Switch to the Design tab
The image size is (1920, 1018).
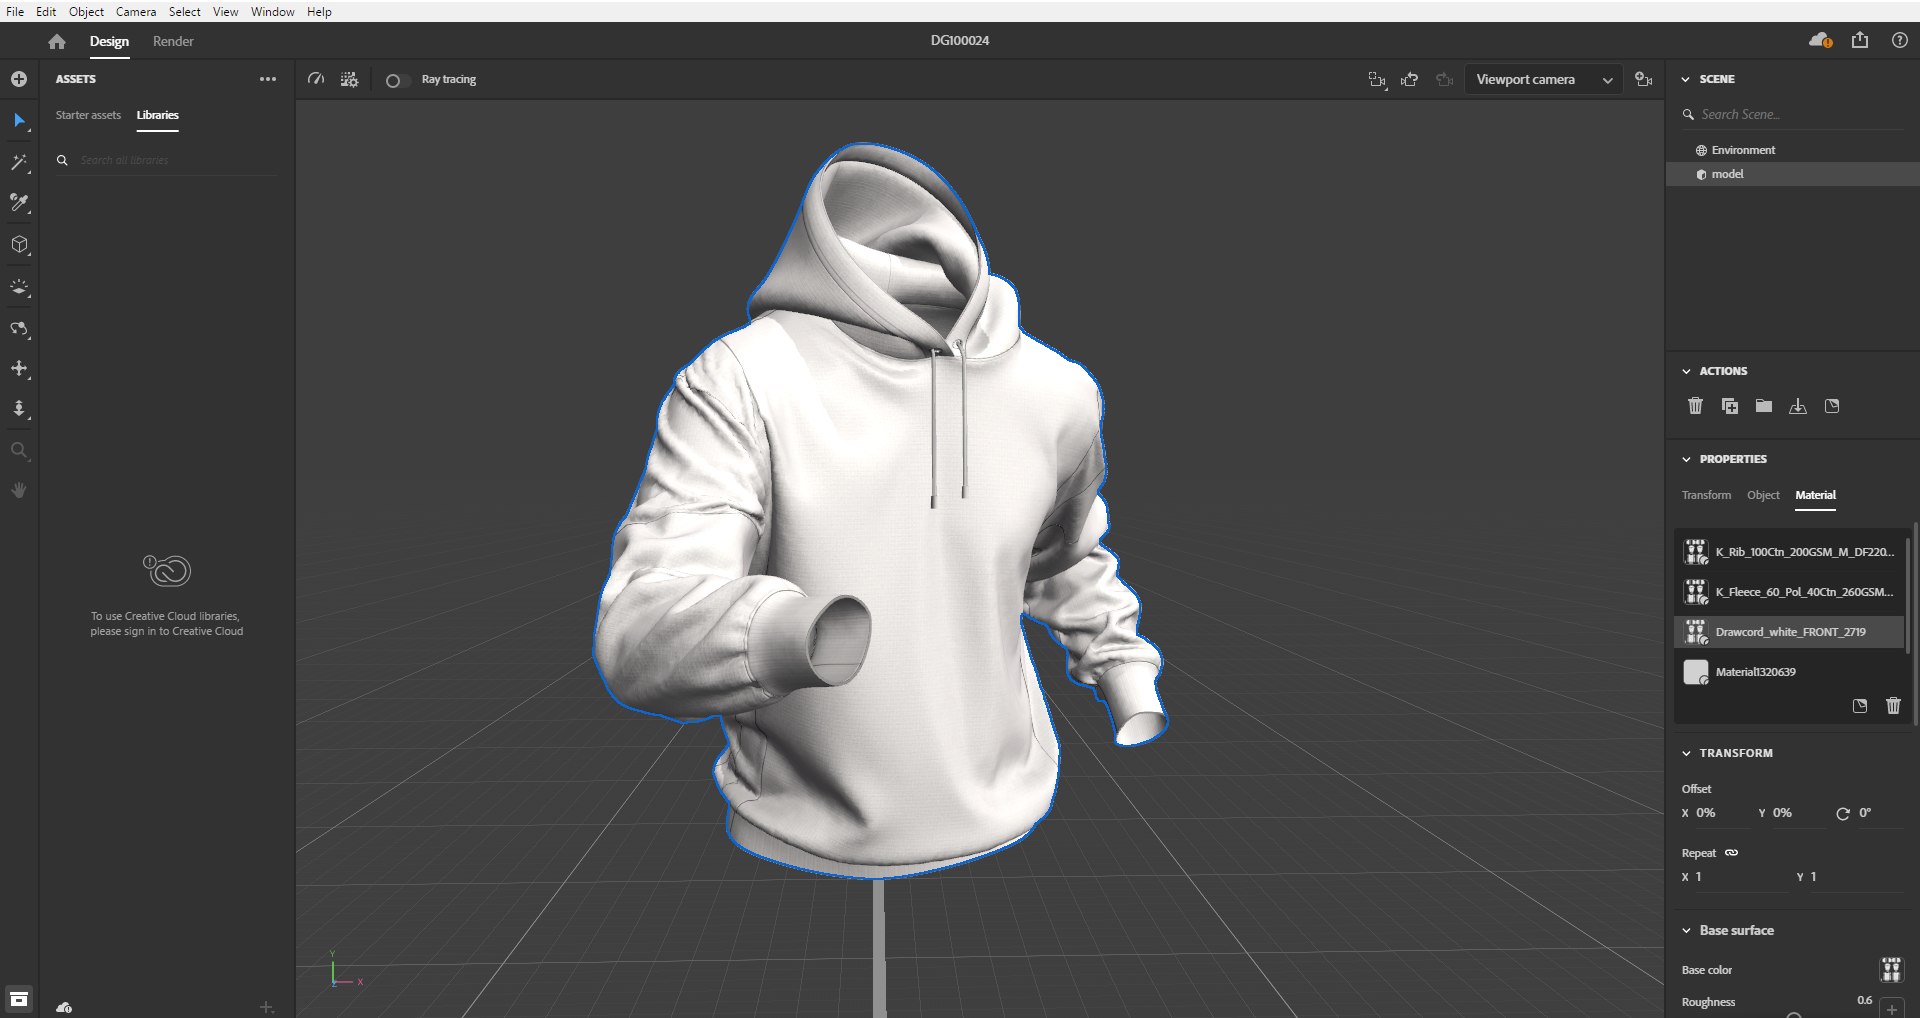click(x=109, y=41)
